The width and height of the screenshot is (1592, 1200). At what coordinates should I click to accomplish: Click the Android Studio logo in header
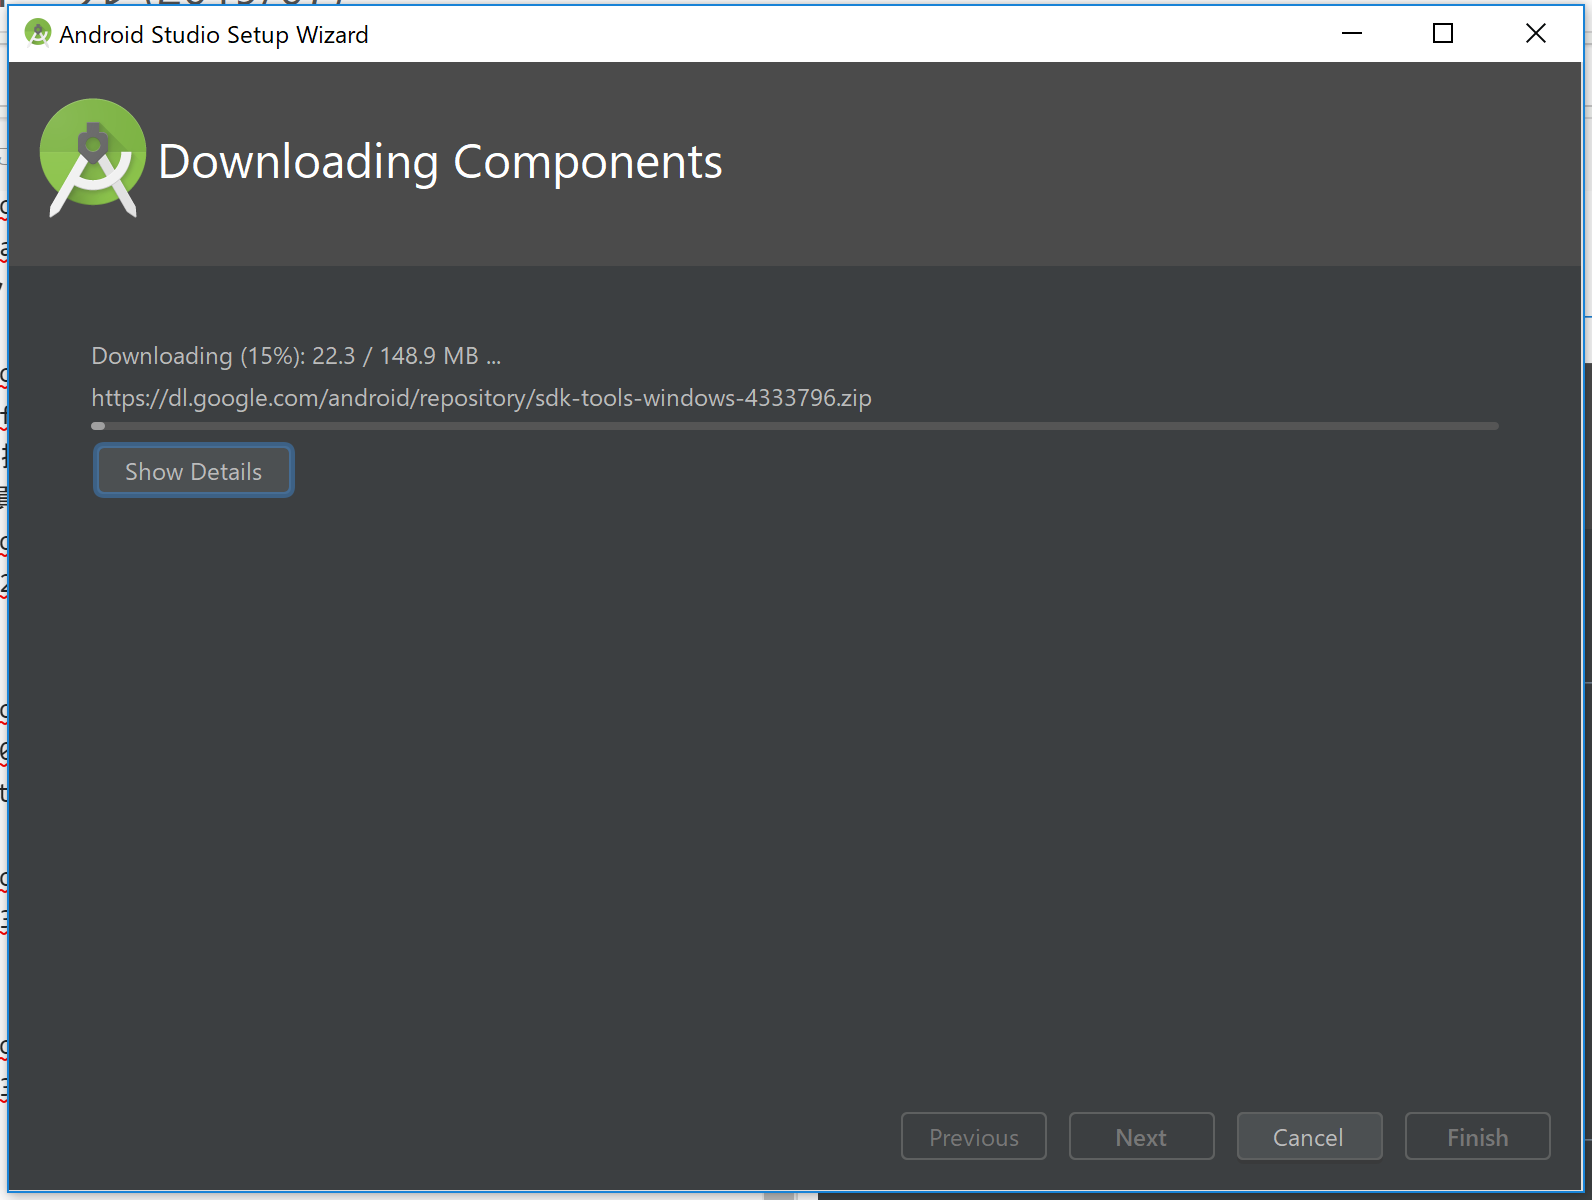click(x=93, y=158)
